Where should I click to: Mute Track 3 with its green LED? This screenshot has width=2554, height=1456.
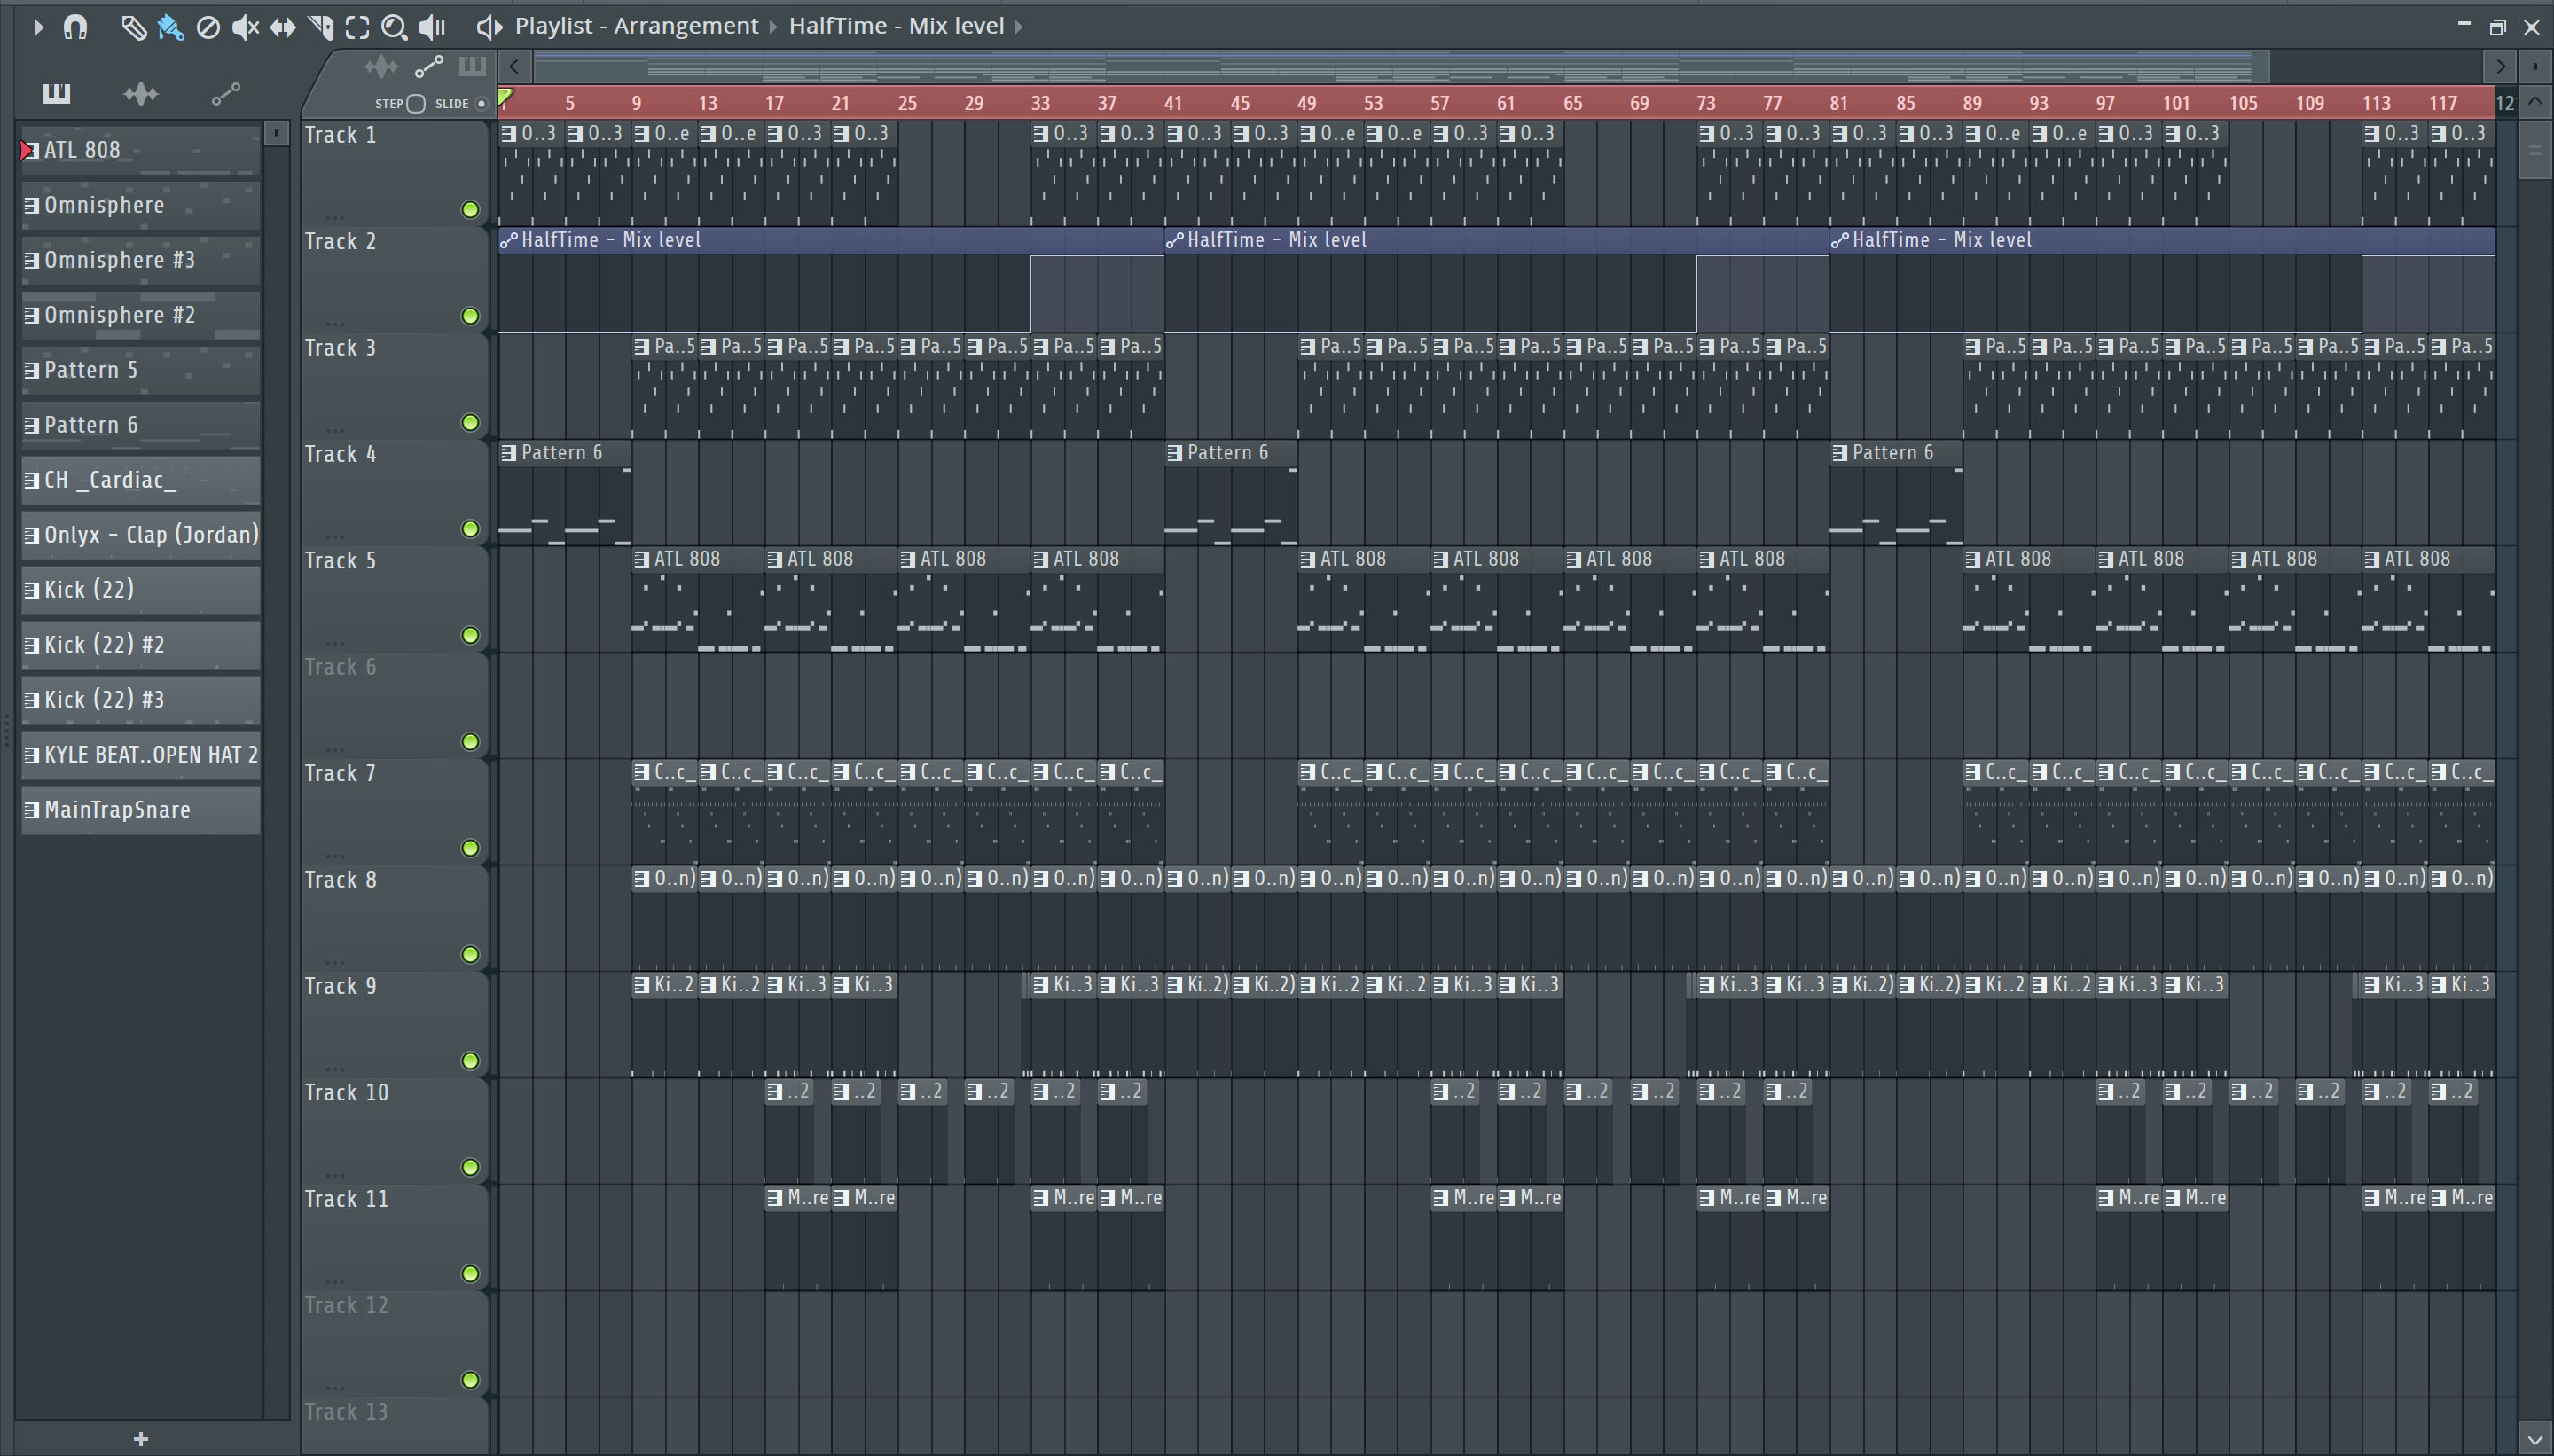(x=470, y=423)
